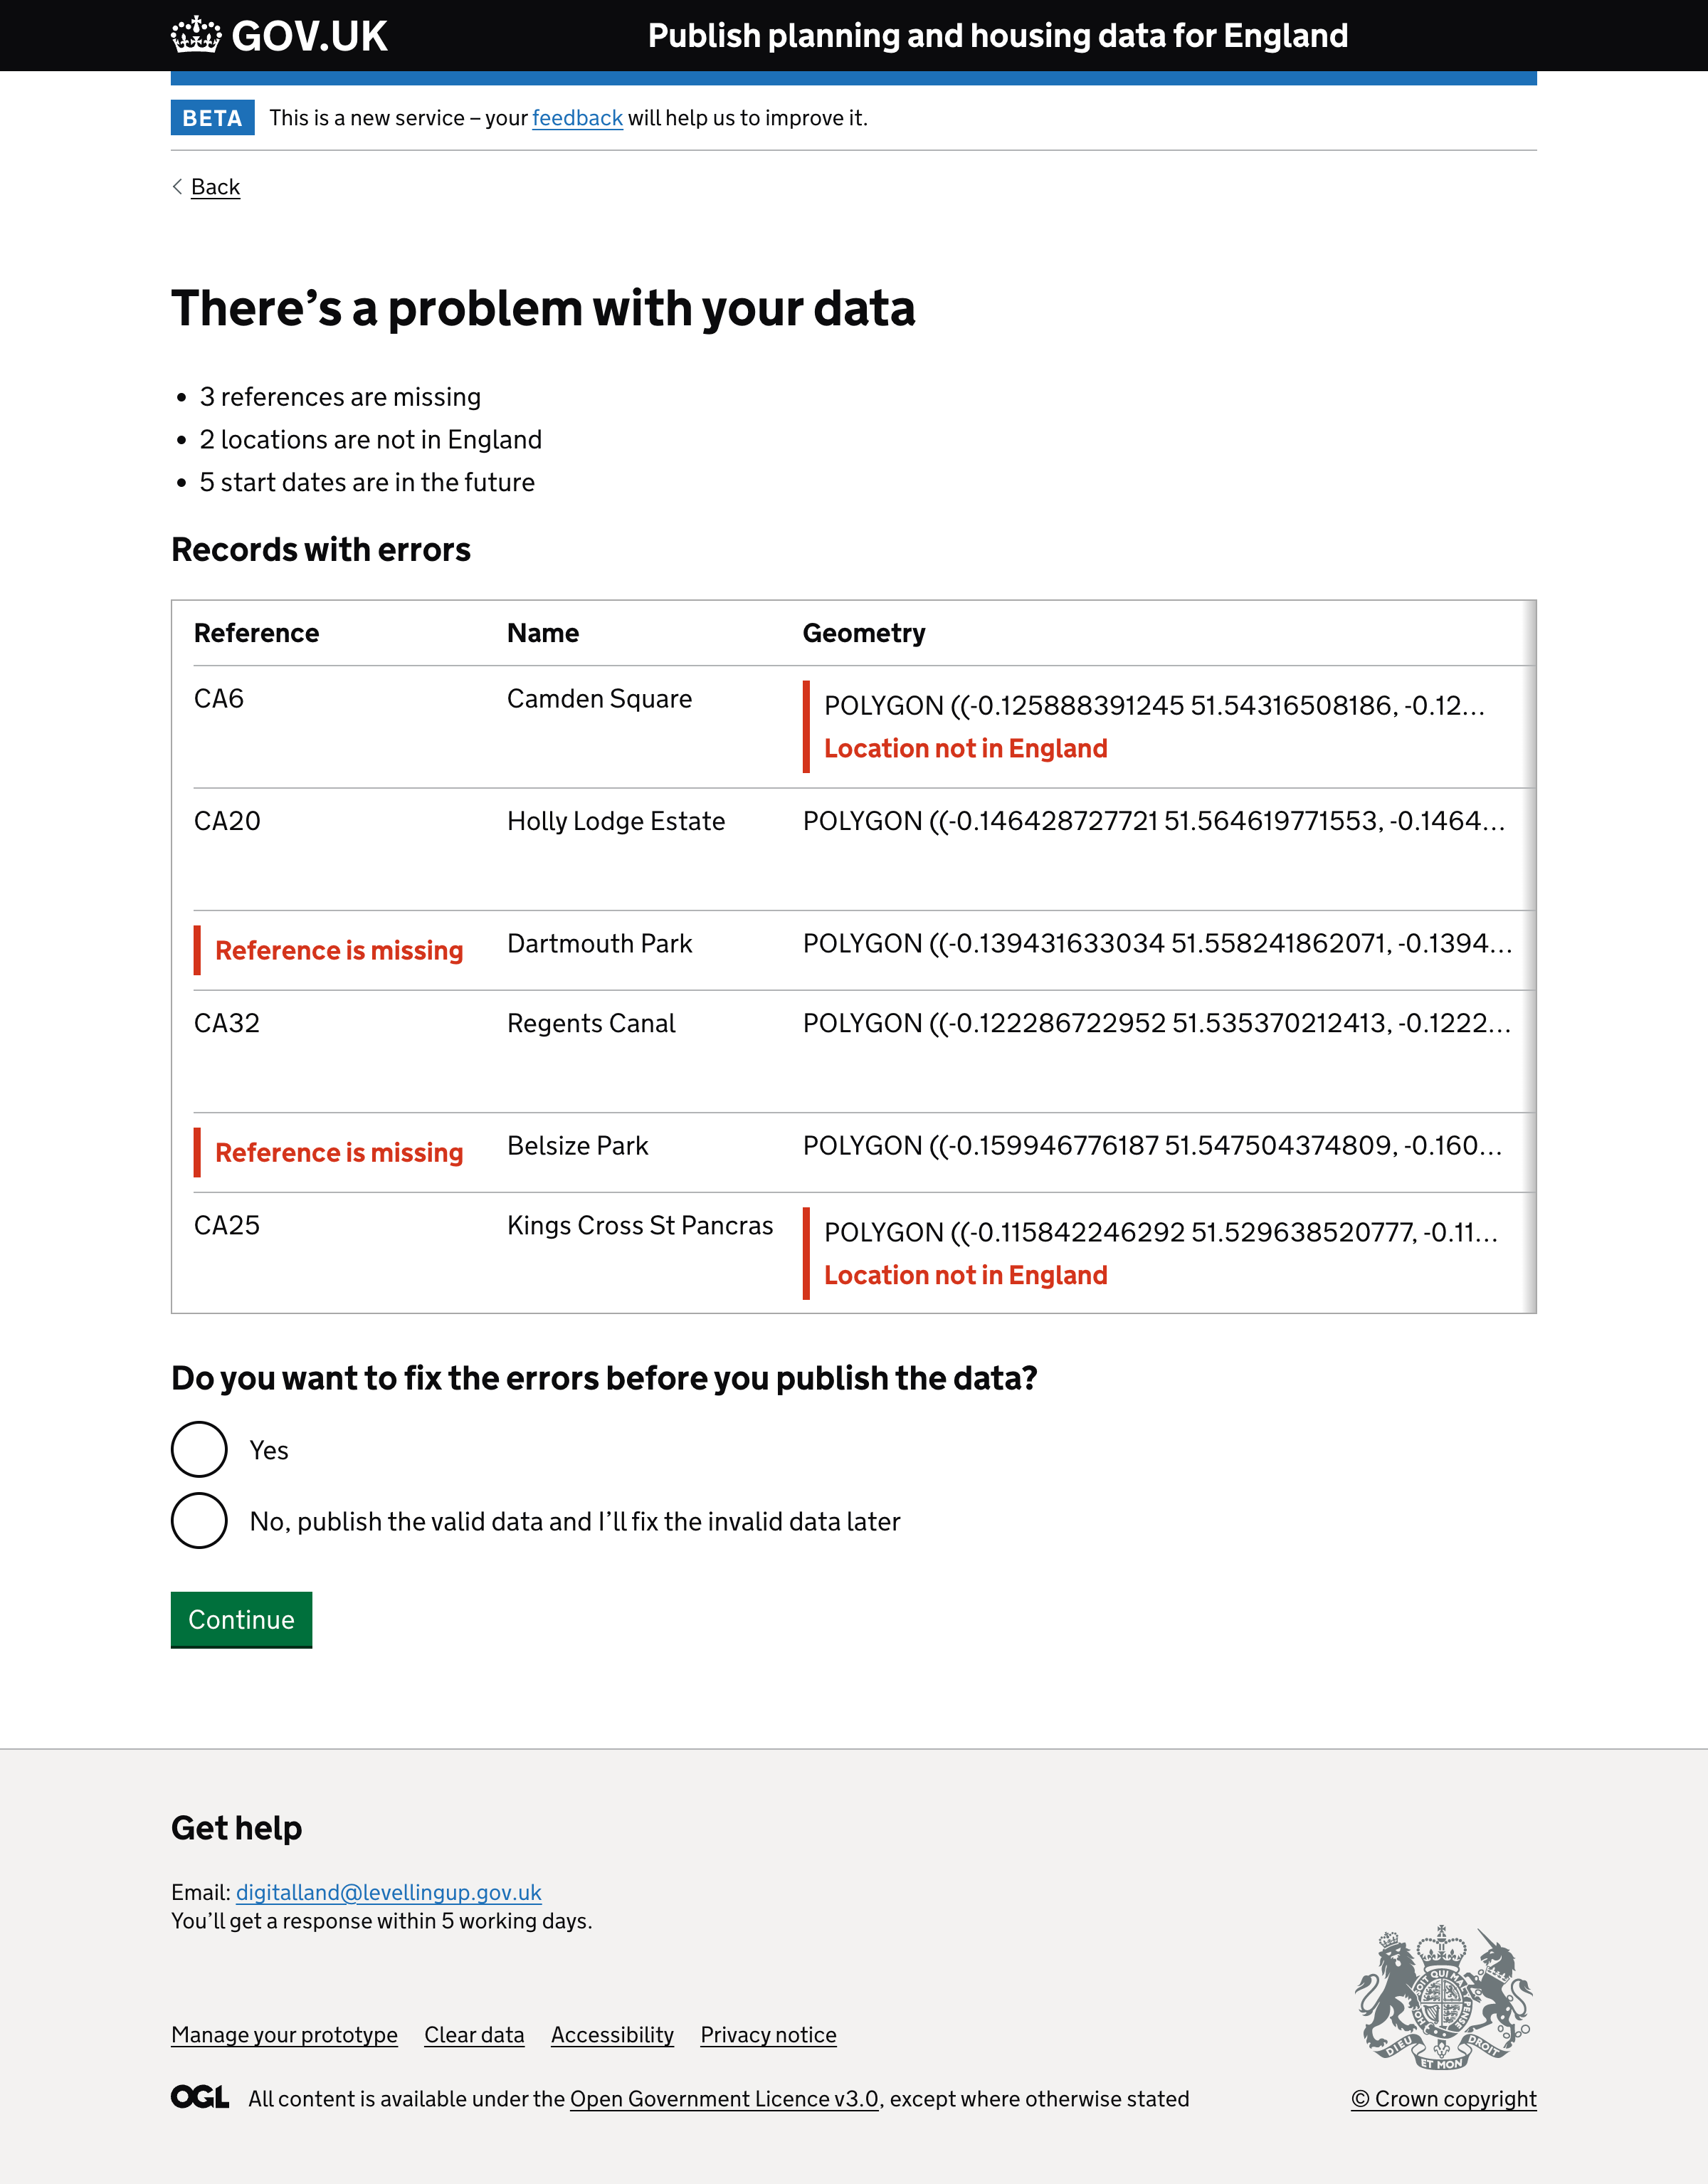Open the Accessibility footer link
This screenshot has height=2184, width=1708.
612,2035
